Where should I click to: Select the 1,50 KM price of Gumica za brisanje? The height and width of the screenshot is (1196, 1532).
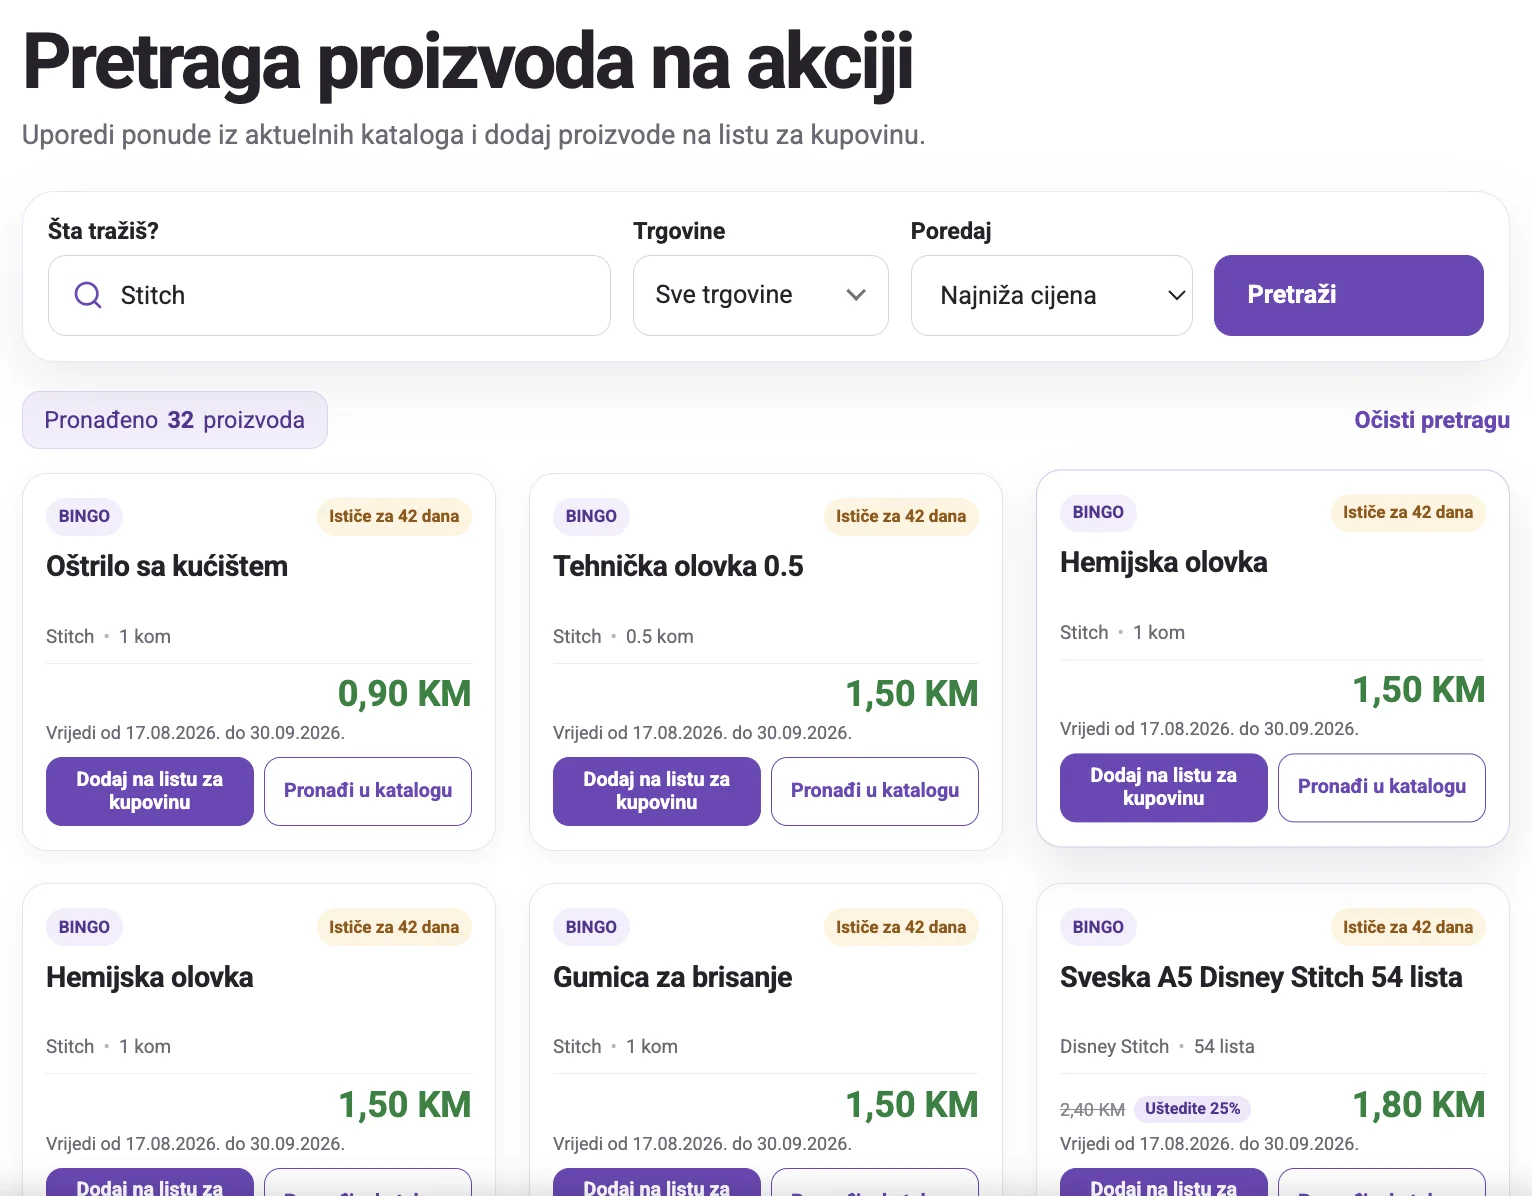point(911,1104)
